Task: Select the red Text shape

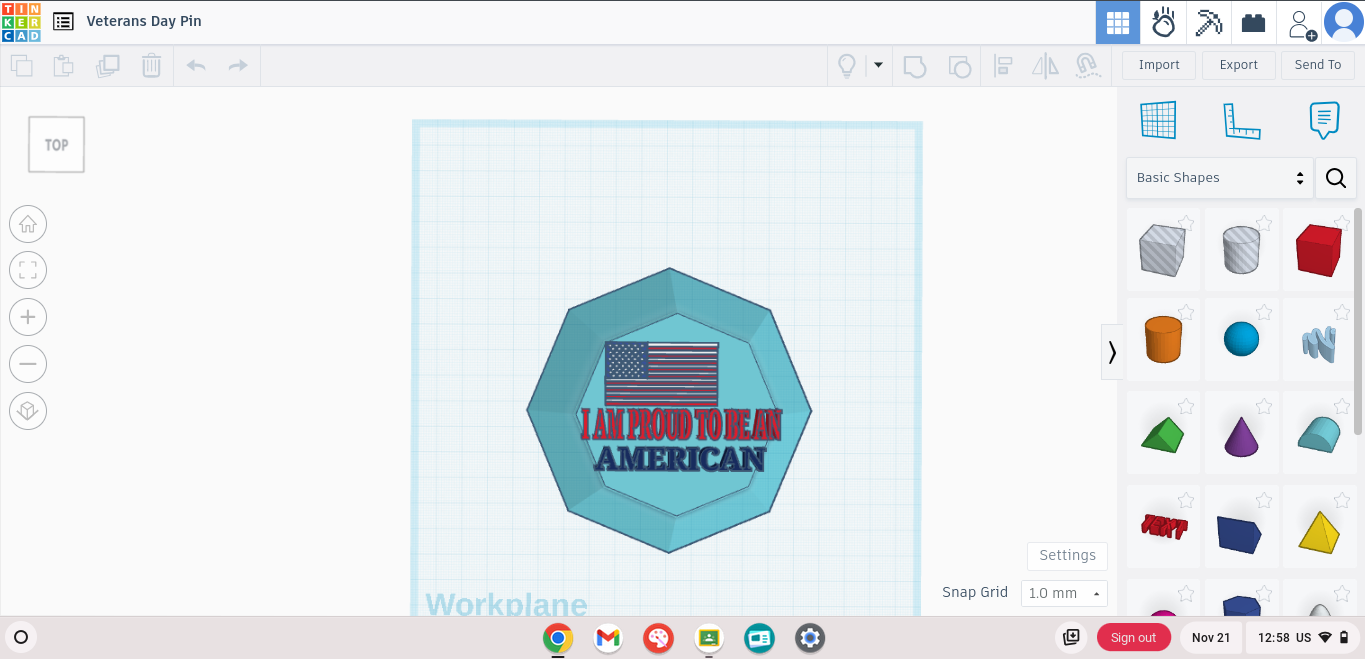Action: point(1162,527)
